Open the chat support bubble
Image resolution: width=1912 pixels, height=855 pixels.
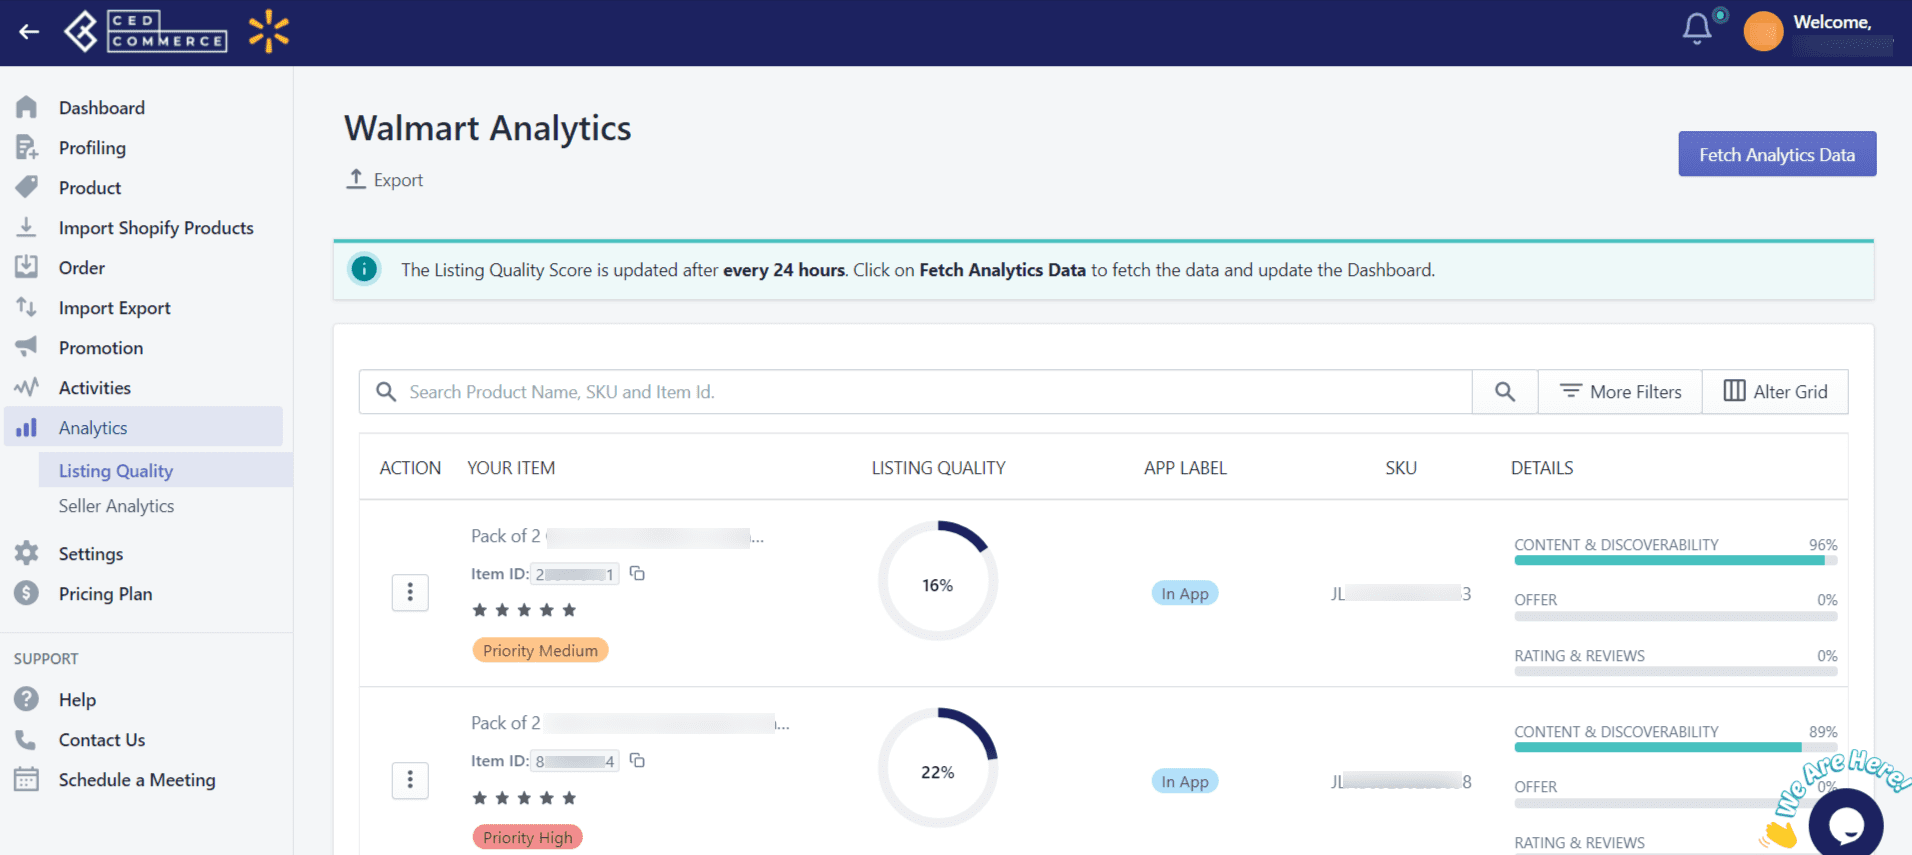click(x=1846, y=824)
